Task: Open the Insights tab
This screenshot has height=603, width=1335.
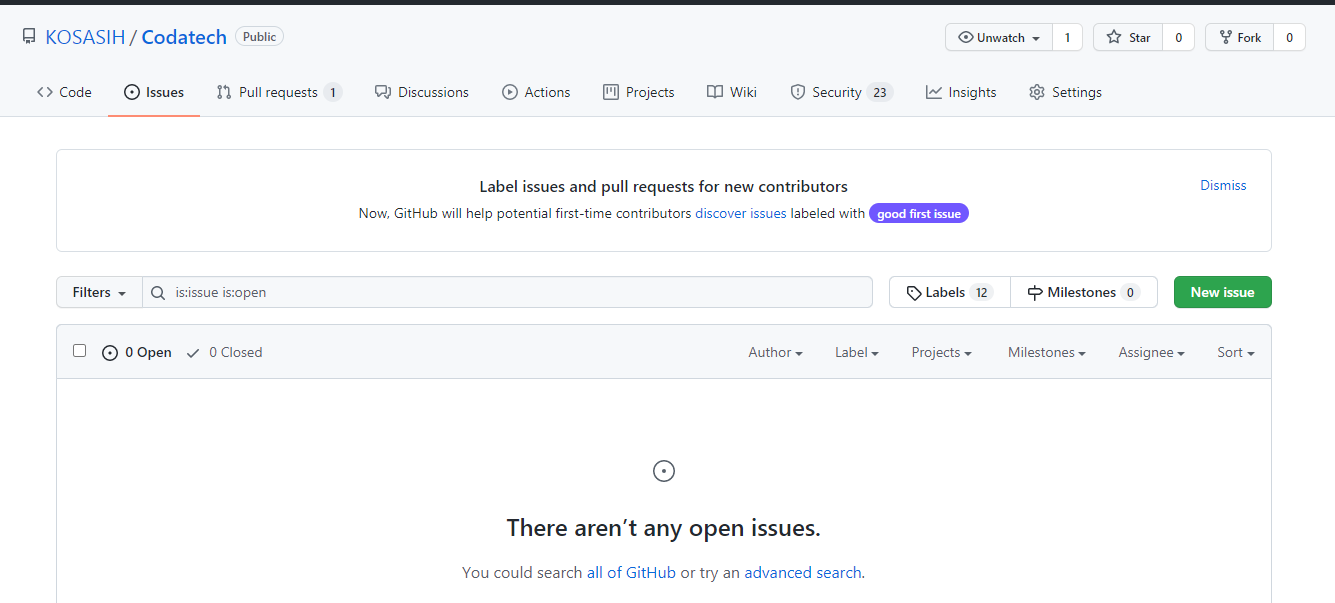Action: [961, 92]
